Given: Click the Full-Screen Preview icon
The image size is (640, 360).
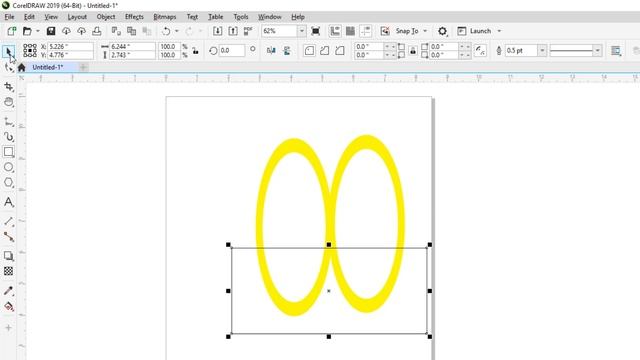Looking at the screenshot, I should point(315,31).
